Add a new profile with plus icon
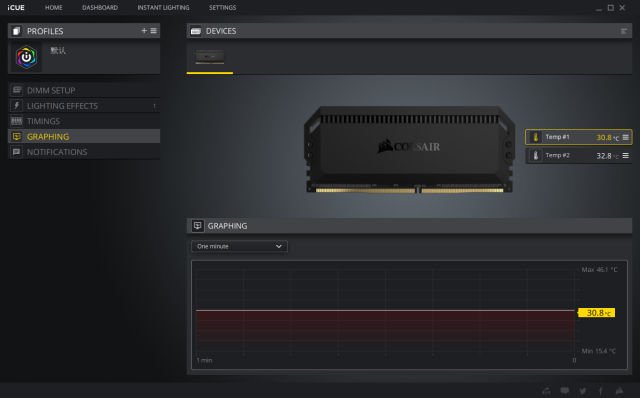 pyautogui.click(x=144, y=31)
